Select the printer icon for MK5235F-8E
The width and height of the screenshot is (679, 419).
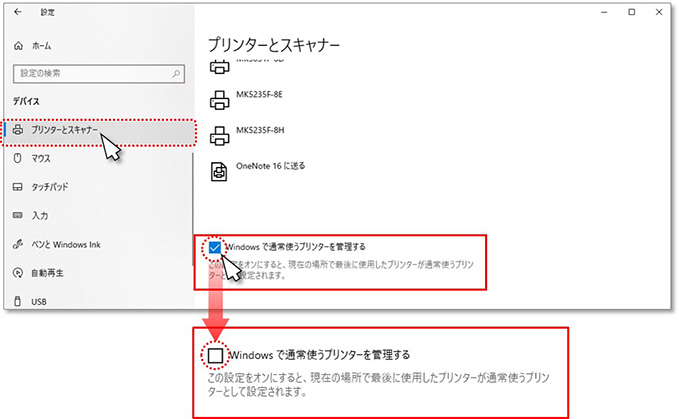point(220,100)
